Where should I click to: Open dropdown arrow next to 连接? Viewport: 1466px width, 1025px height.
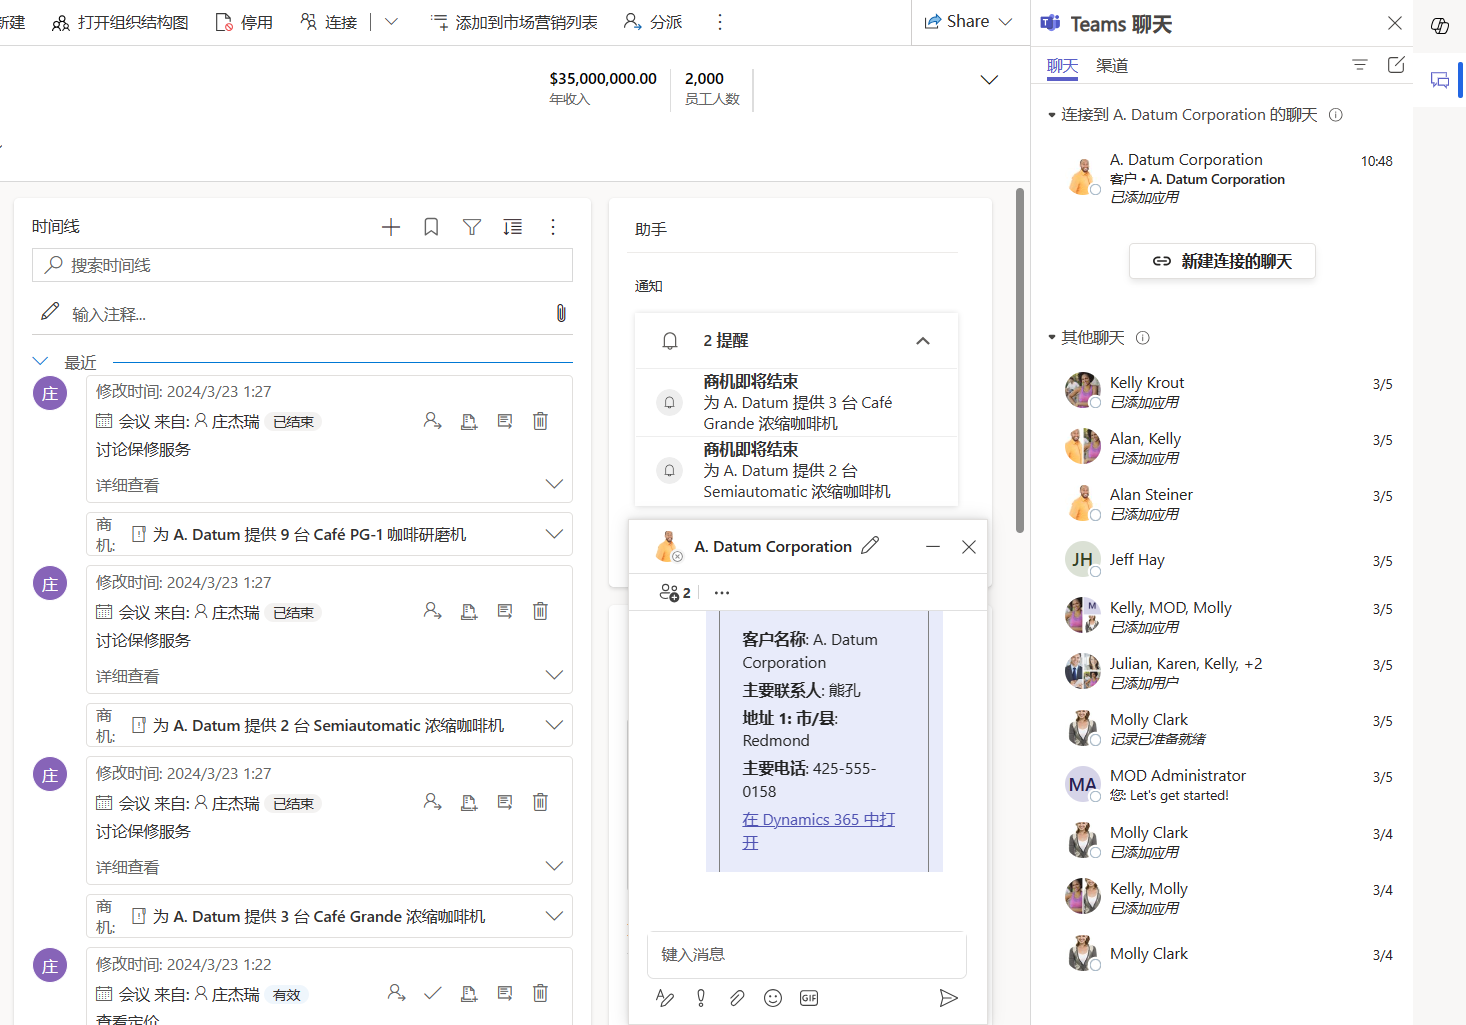(x=391, y=22)
